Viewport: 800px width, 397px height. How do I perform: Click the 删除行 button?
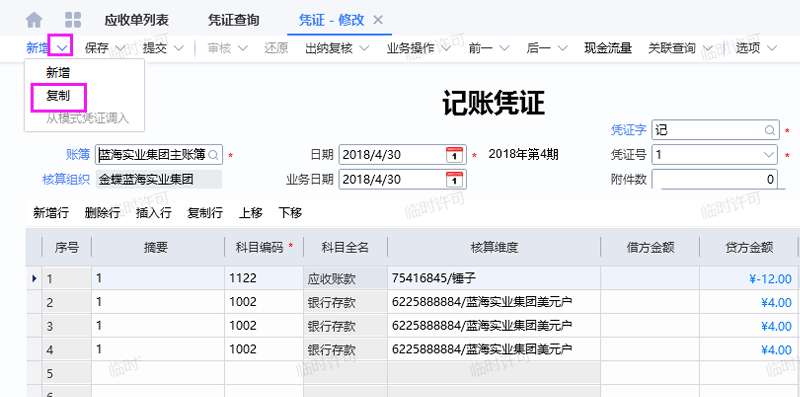tap(103, 213)
